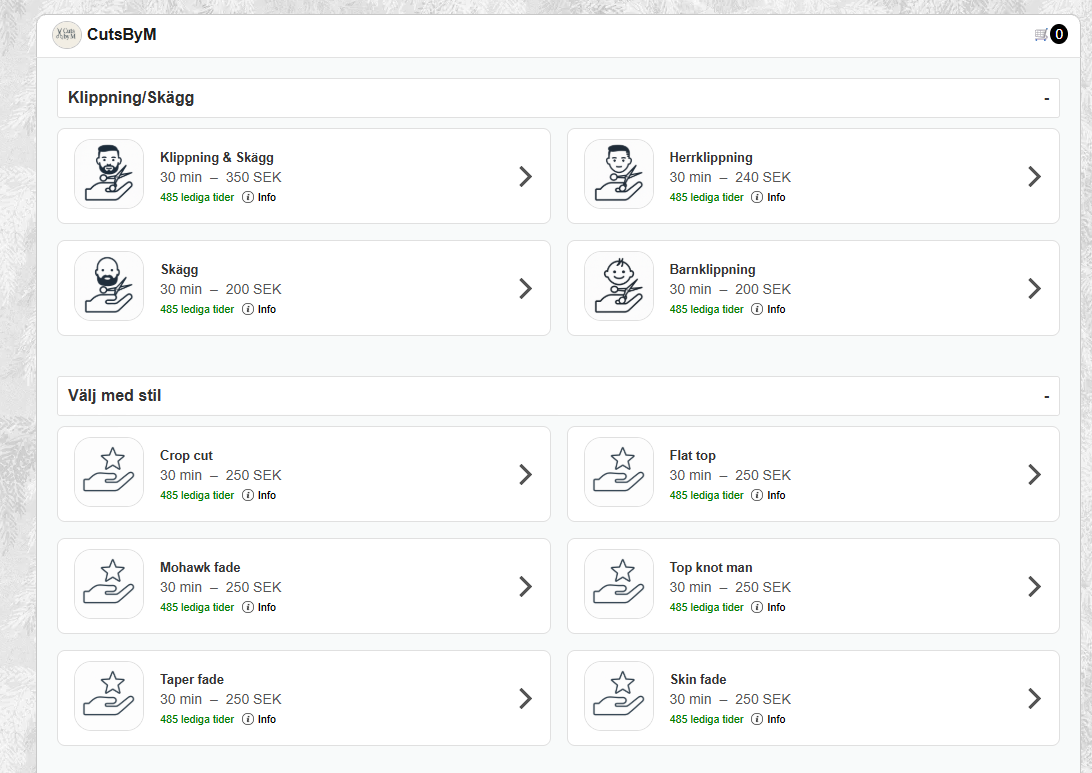Show Info for Klippning & Skägg
Viewport: 1092px width, 773px height.
point(259,198)
